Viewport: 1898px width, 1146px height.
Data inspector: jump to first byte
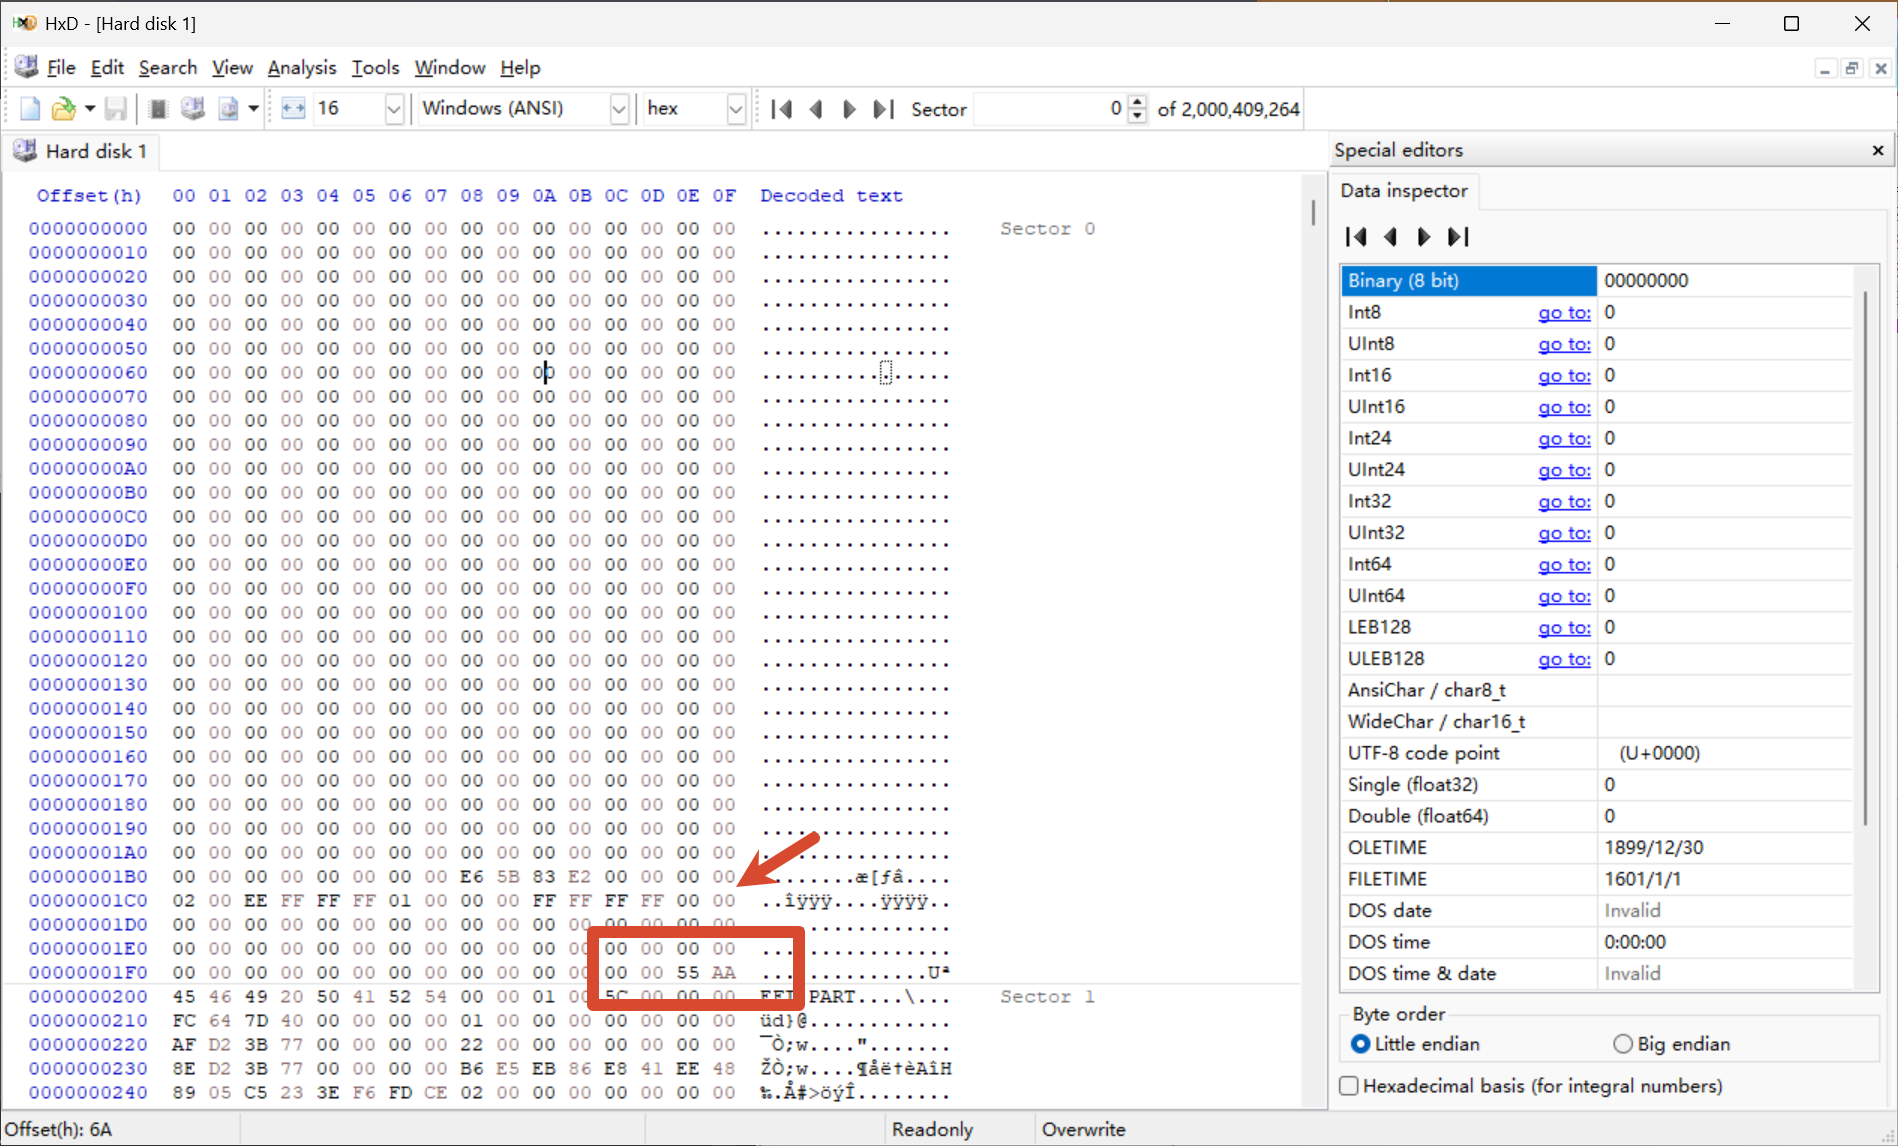click(x=1356, y=237)
